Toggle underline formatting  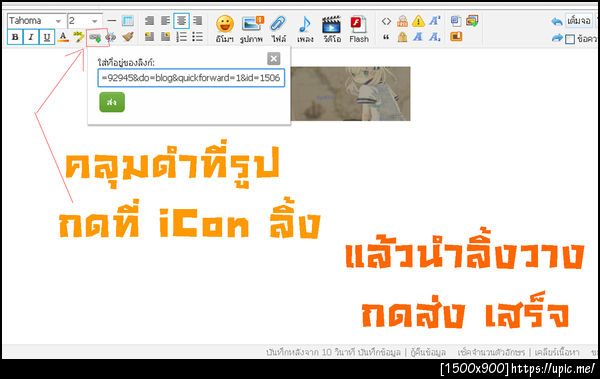tap(47, 37)
